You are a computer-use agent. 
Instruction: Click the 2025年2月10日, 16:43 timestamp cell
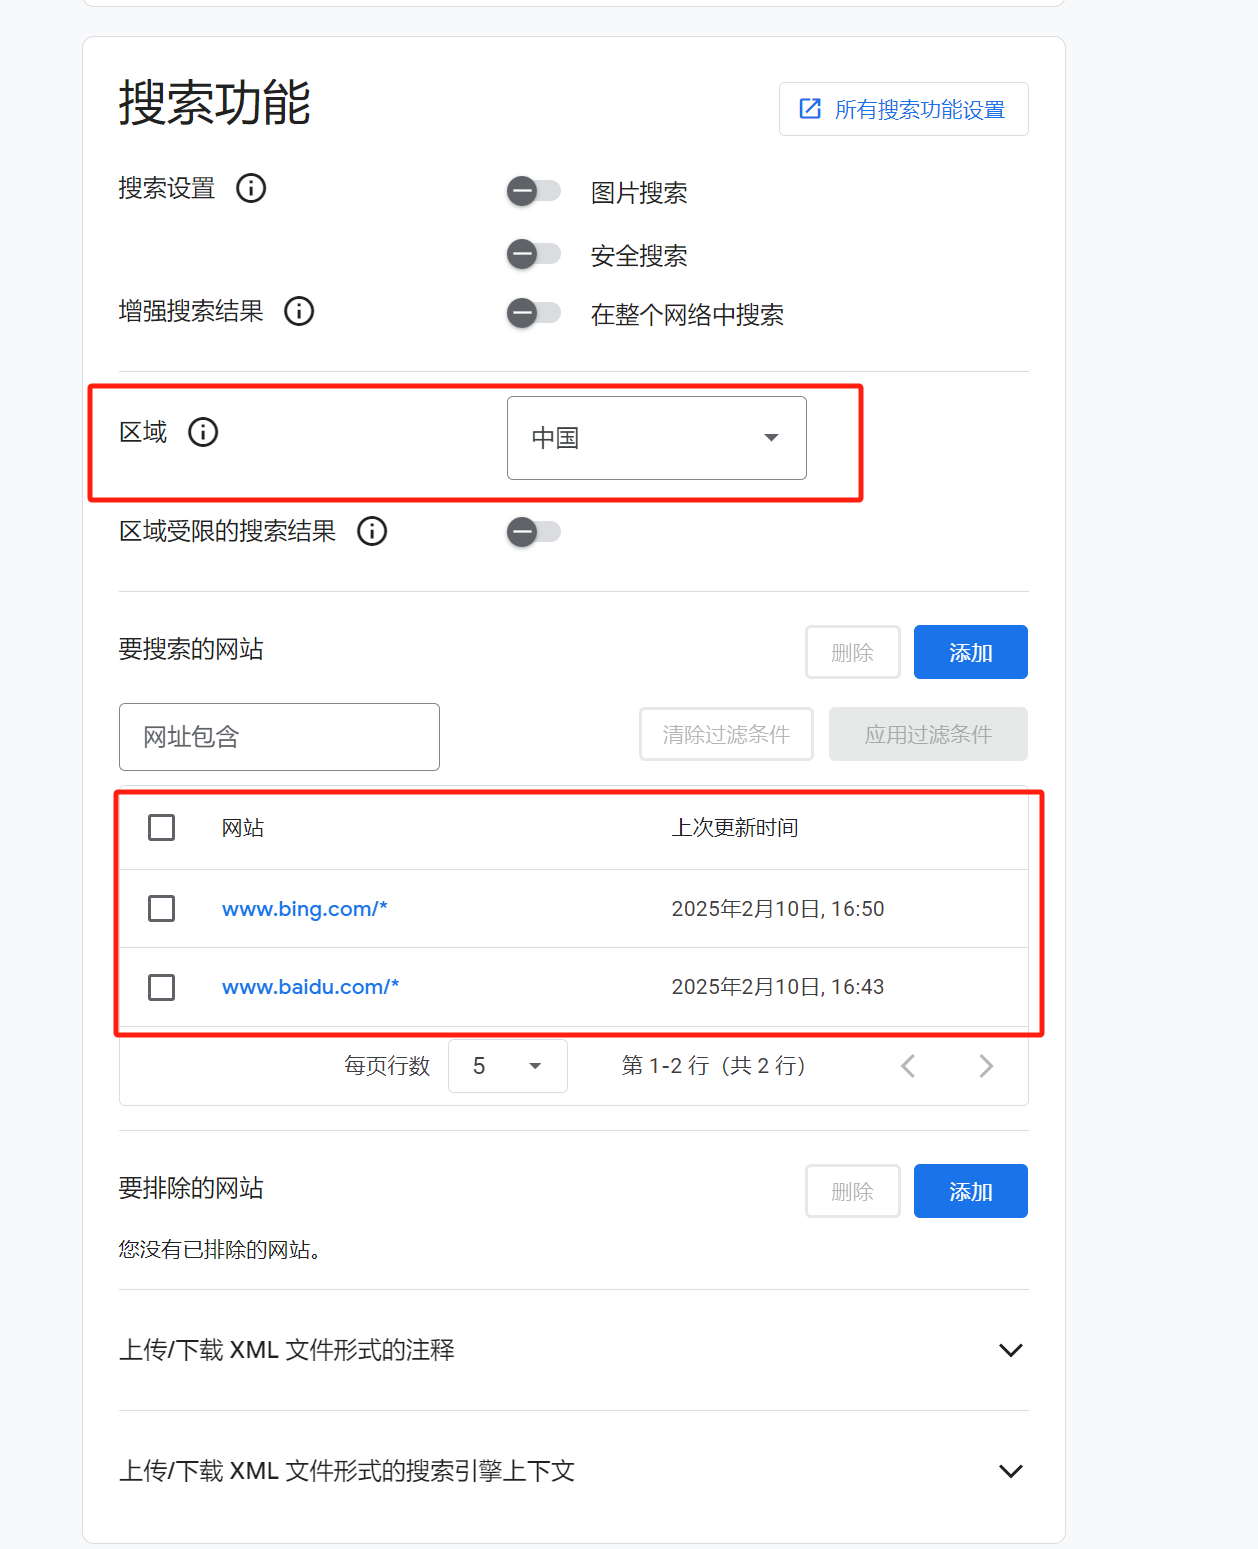pyautogui.click(x=778, y=987)
